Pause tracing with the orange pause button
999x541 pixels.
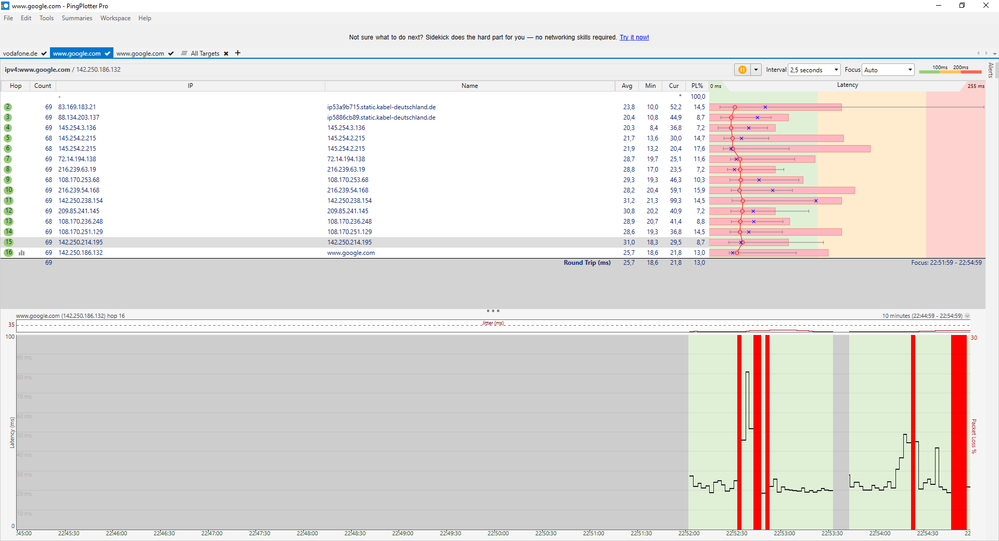tap(742, 69)
